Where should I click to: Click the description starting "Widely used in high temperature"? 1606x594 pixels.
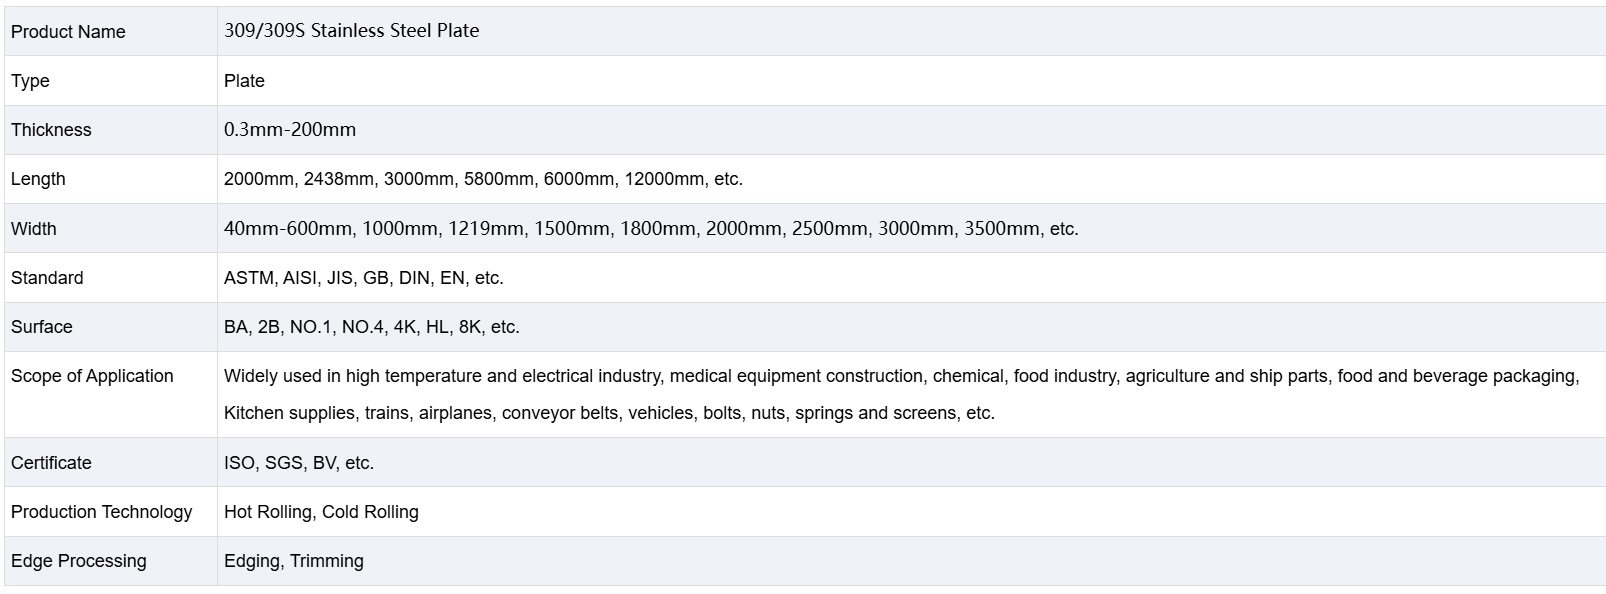(x=900, y=377)
